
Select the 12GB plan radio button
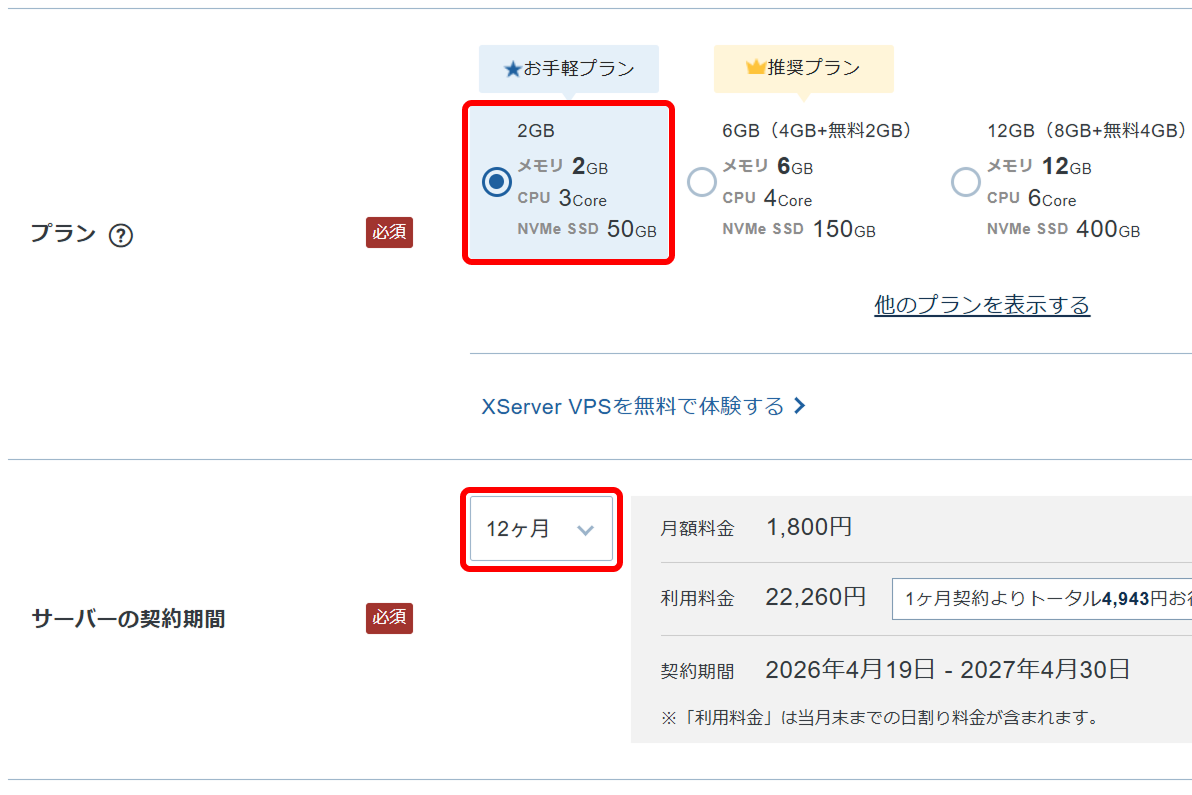pos(966,182)
